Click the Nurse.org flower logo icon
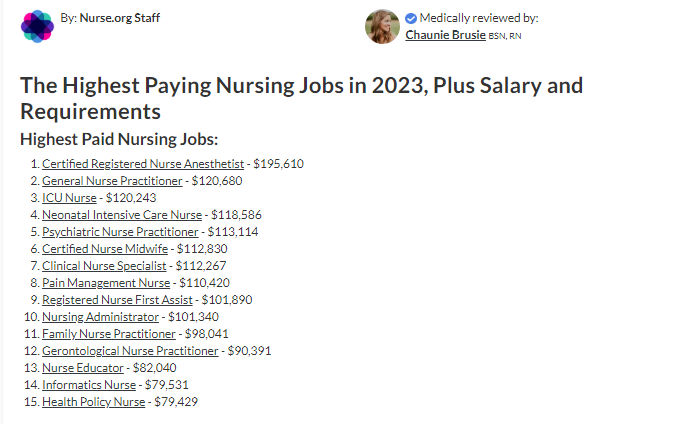This screenshot has width=675, height=424. click(37, 26)
